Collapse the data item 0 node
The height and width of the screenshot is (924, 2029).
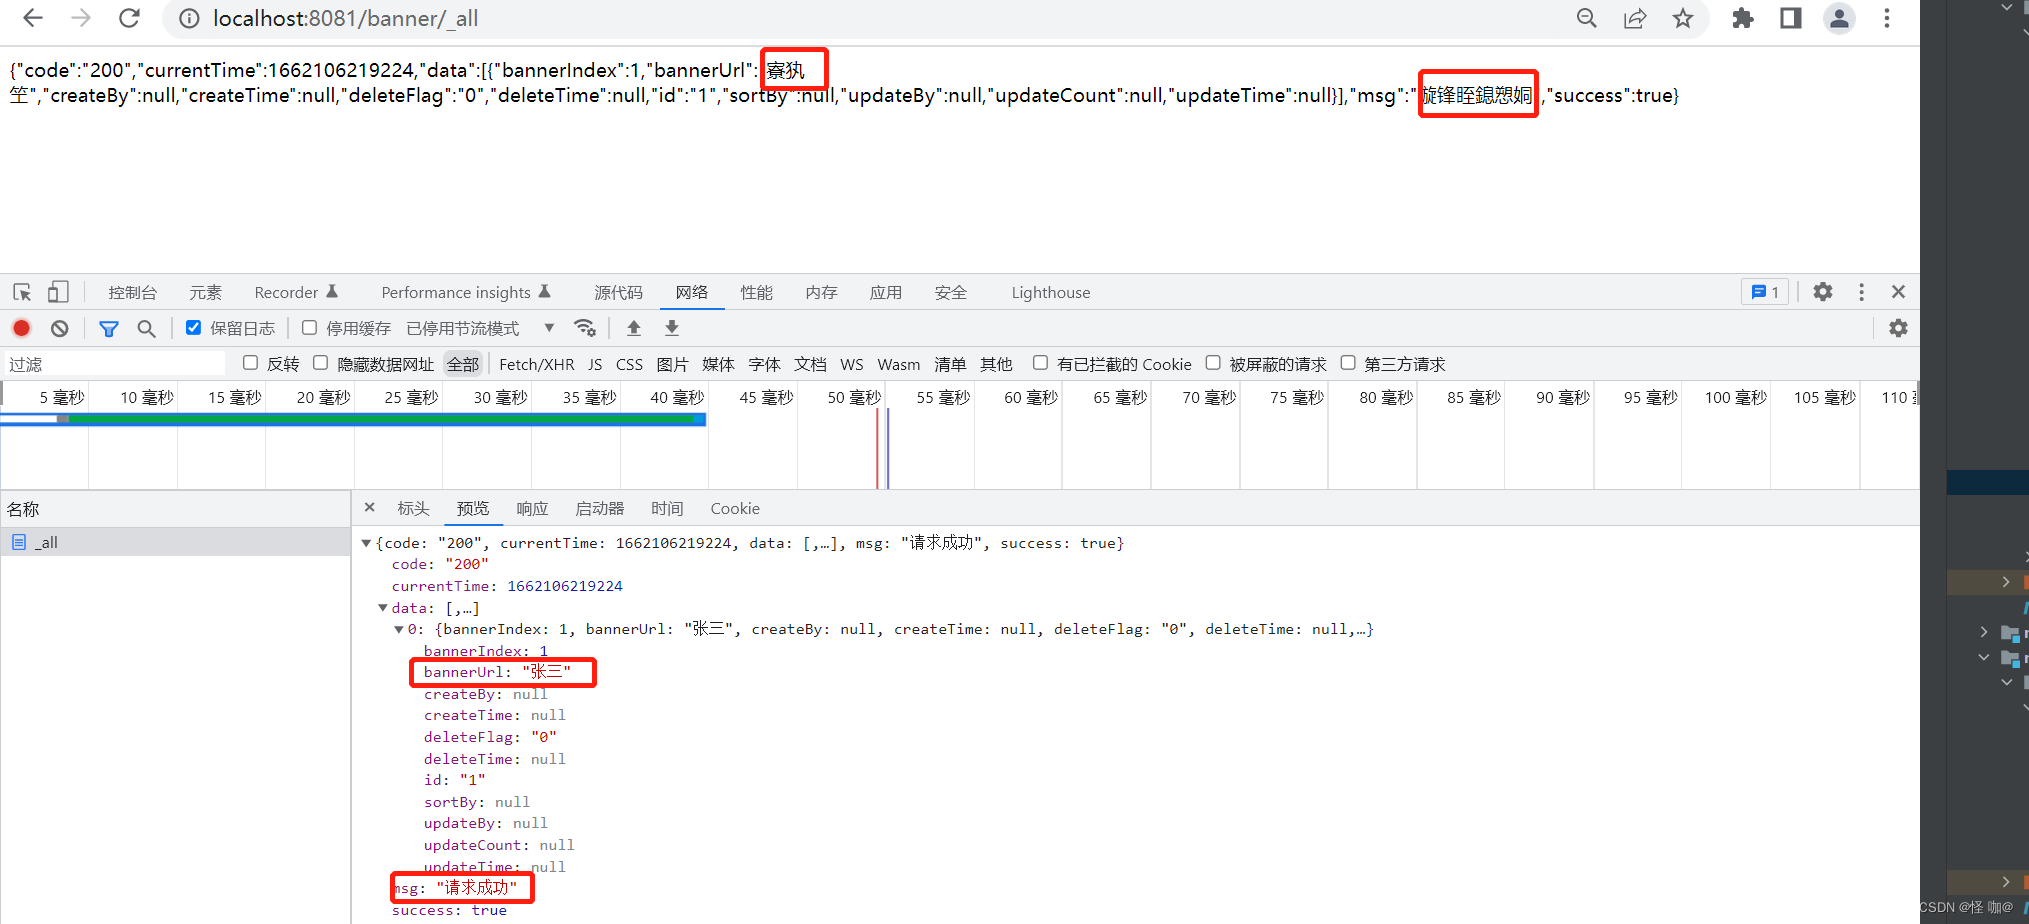coord(399,629)
